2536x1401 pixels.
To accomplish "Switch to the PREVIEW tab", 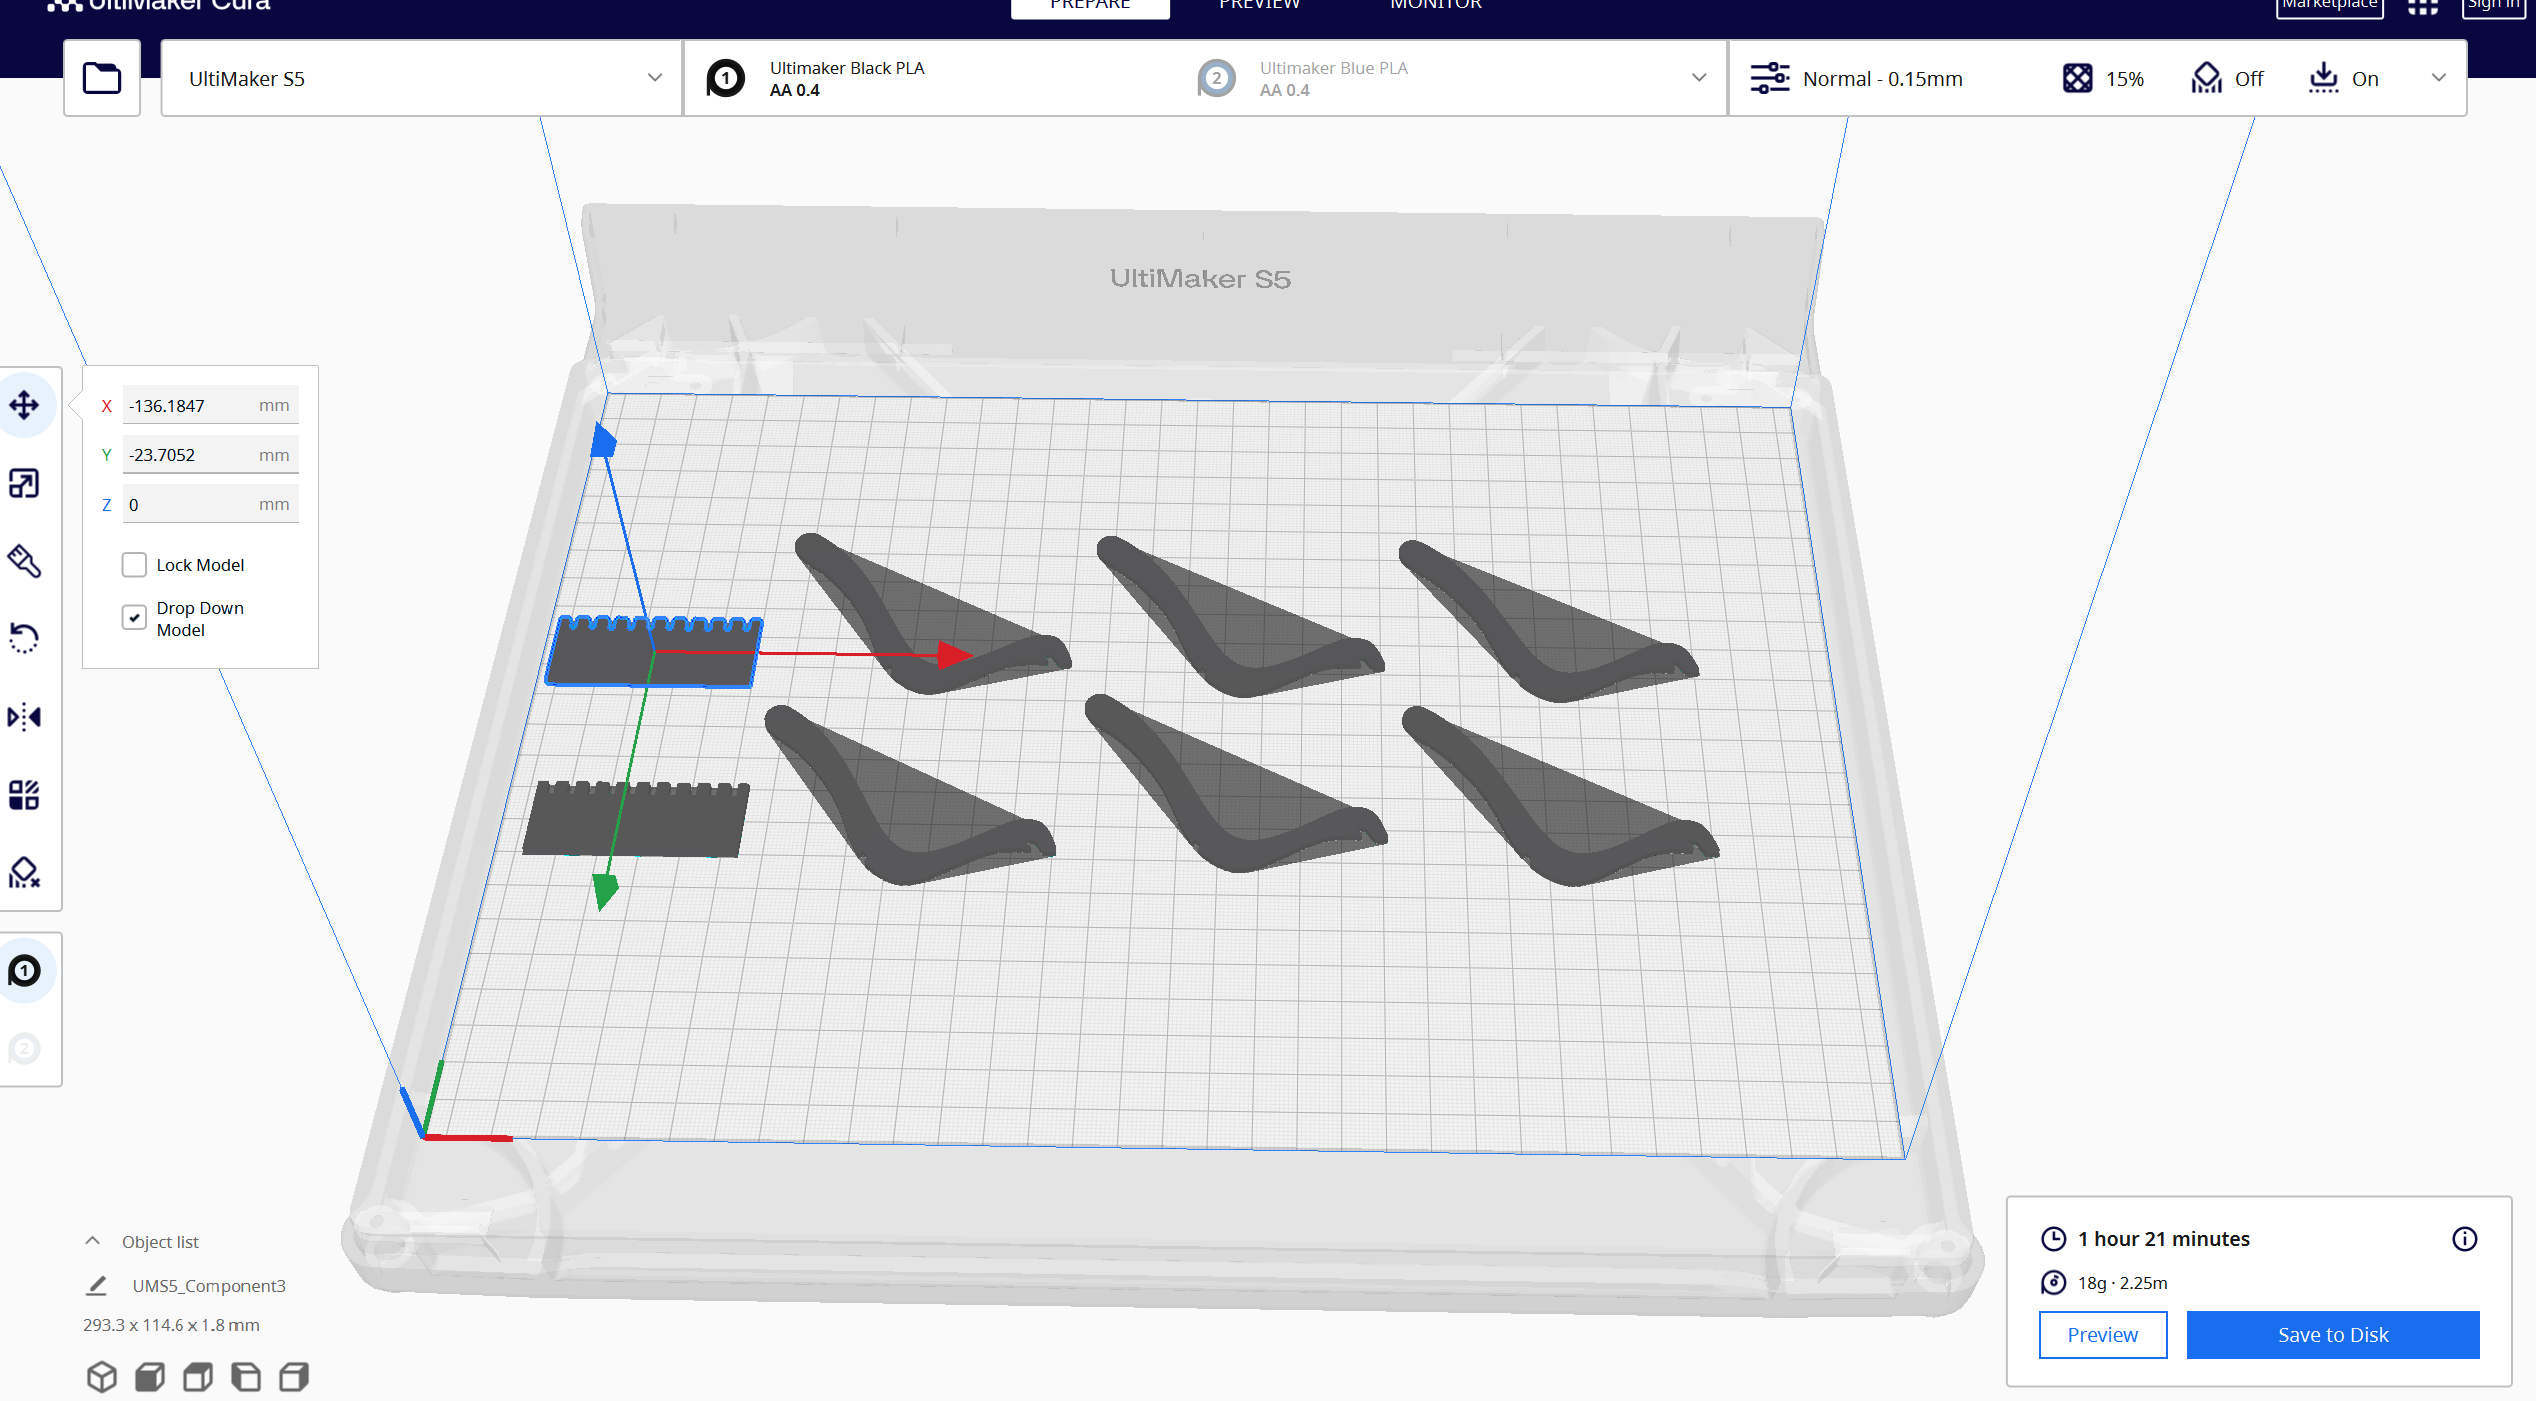I will point(1259,5).
